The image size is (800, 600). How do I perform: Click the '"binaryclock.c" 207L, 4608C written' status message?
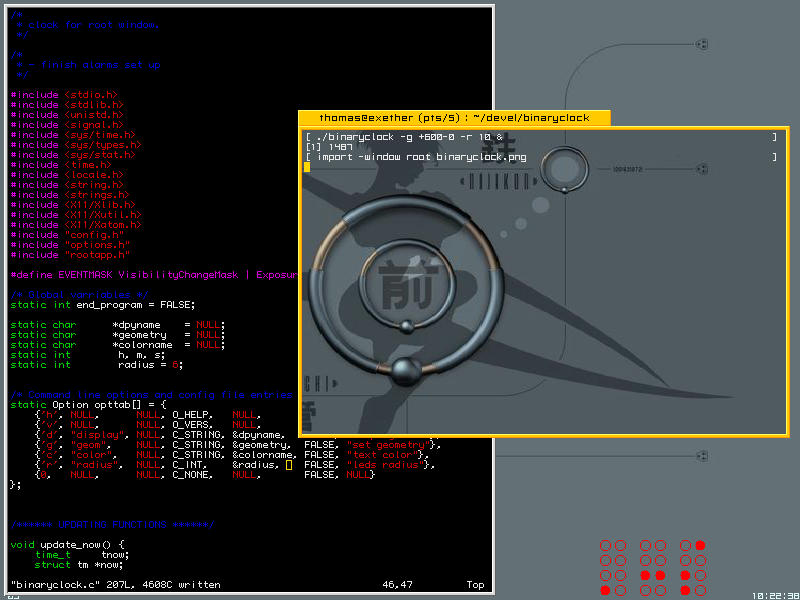coord(115,585)
